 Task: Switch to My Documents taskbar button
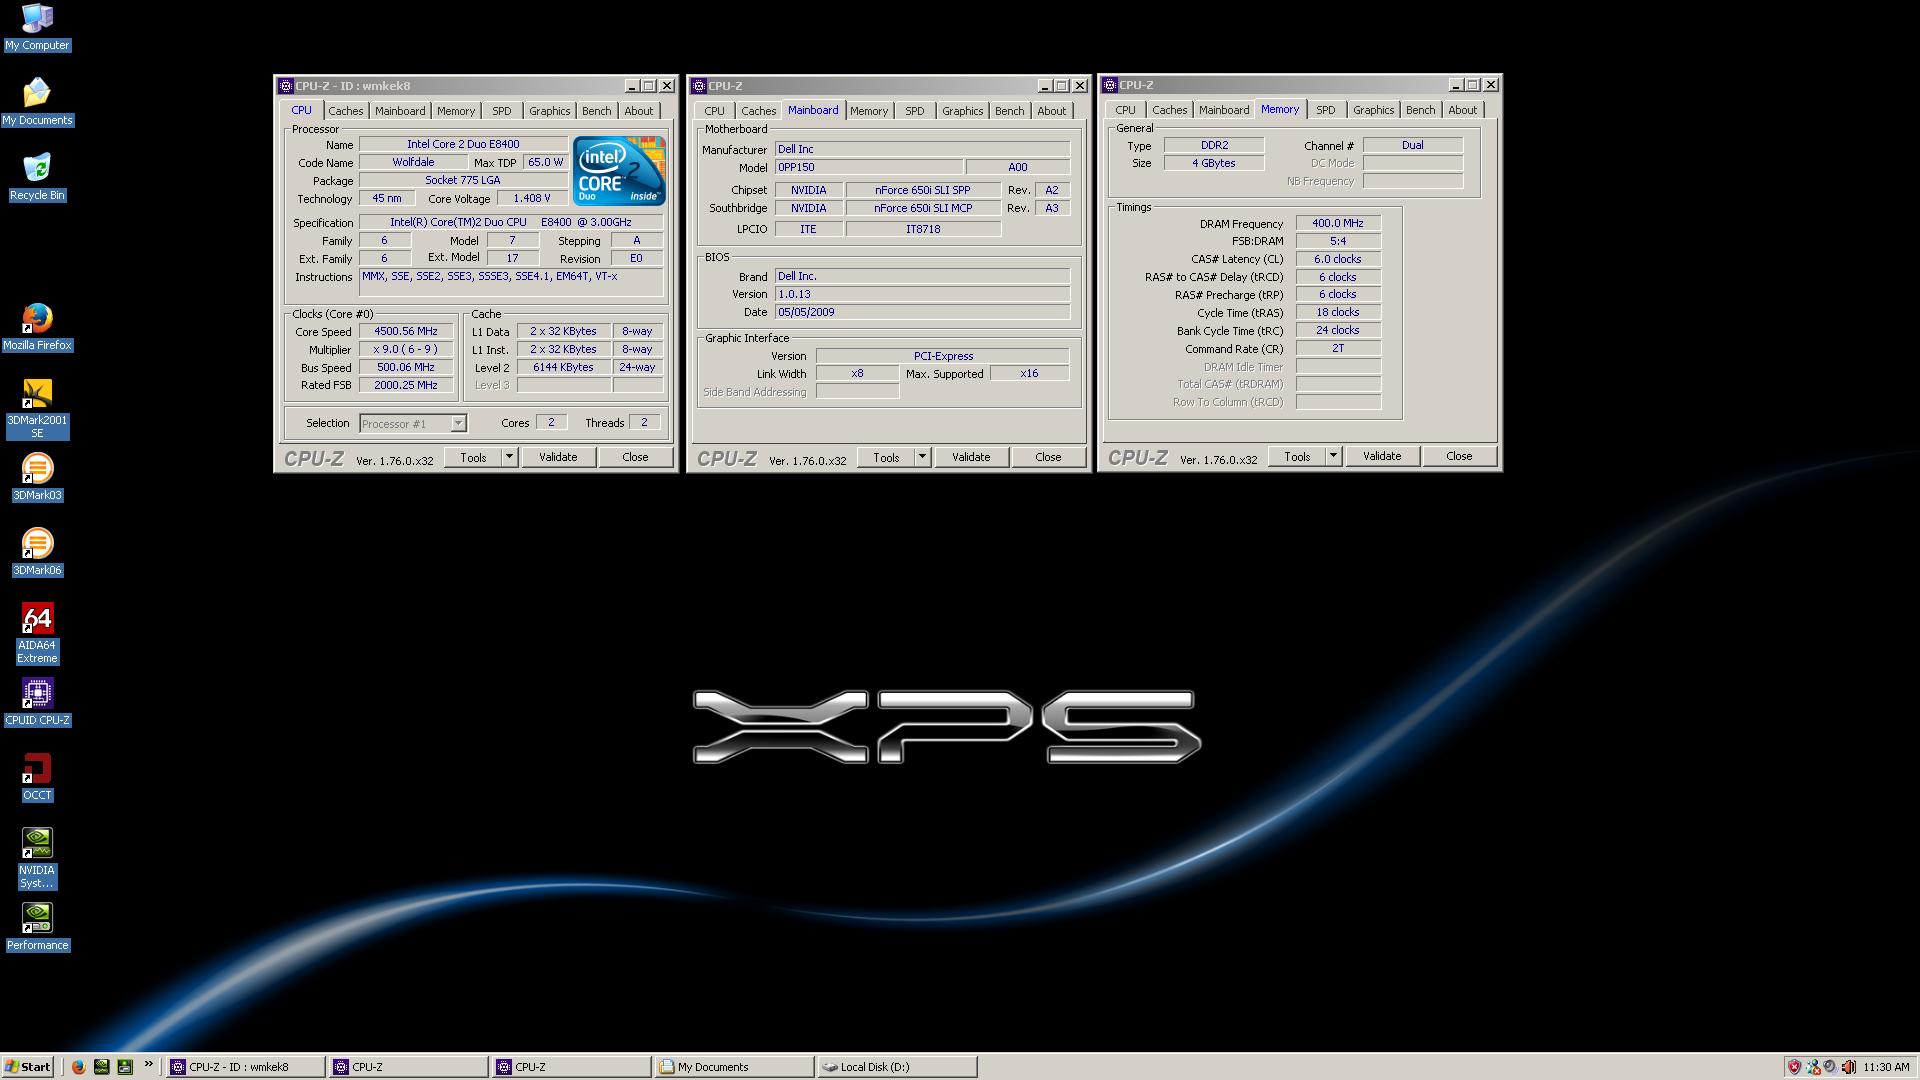[x=734, y=1067]
